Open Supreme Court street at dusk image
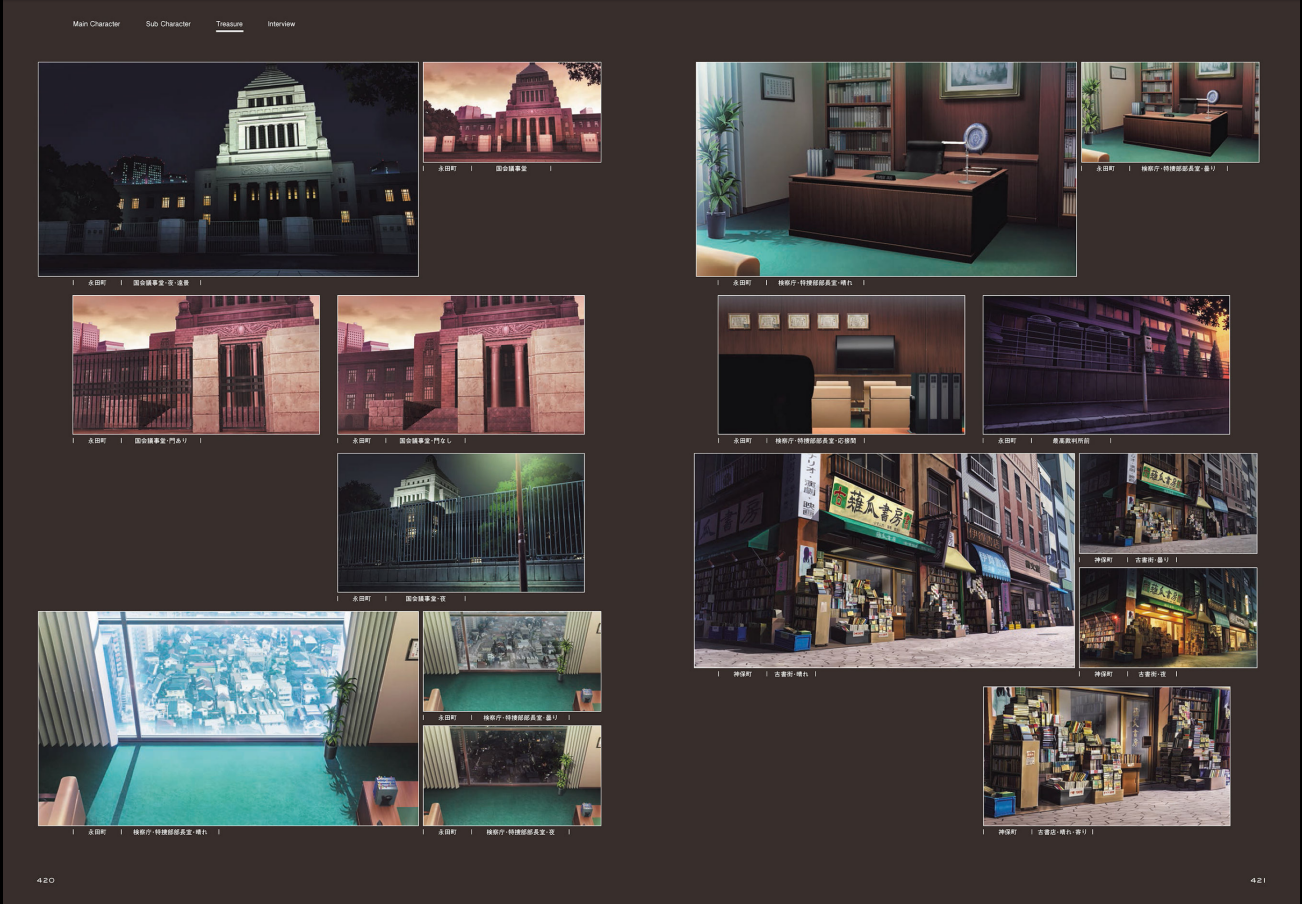This screenshot has width=1302, height=904. pyautogui.click(x=1106, y=365)
